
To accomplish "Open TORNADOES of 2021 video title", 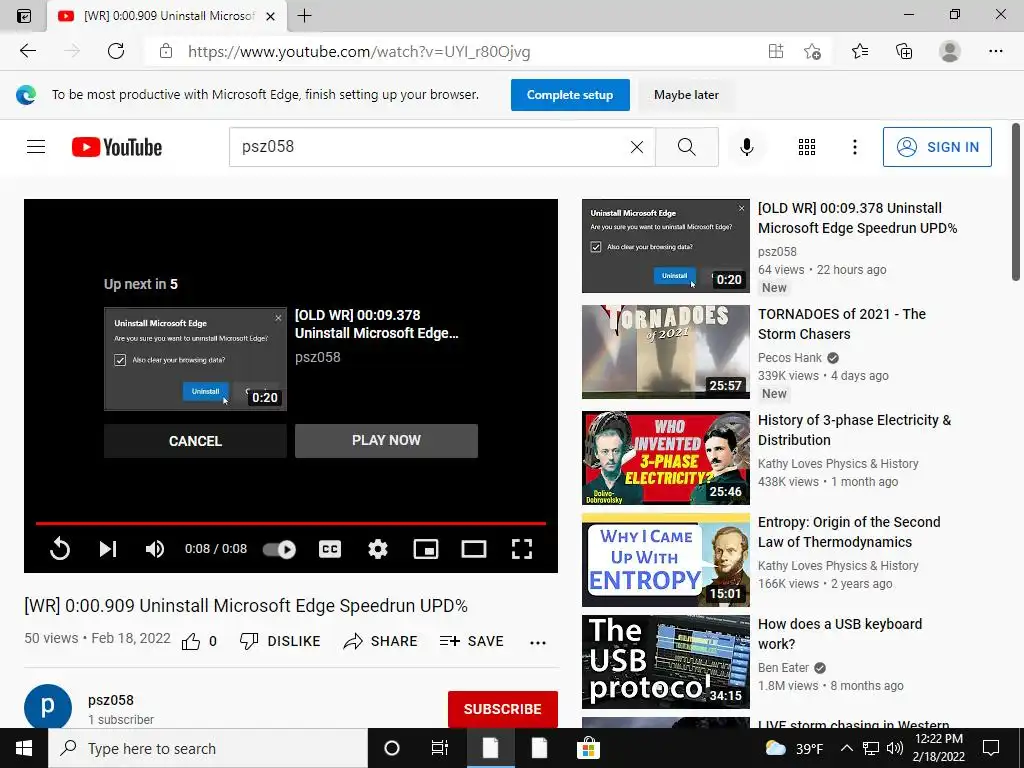I will [x=842, y=324].
